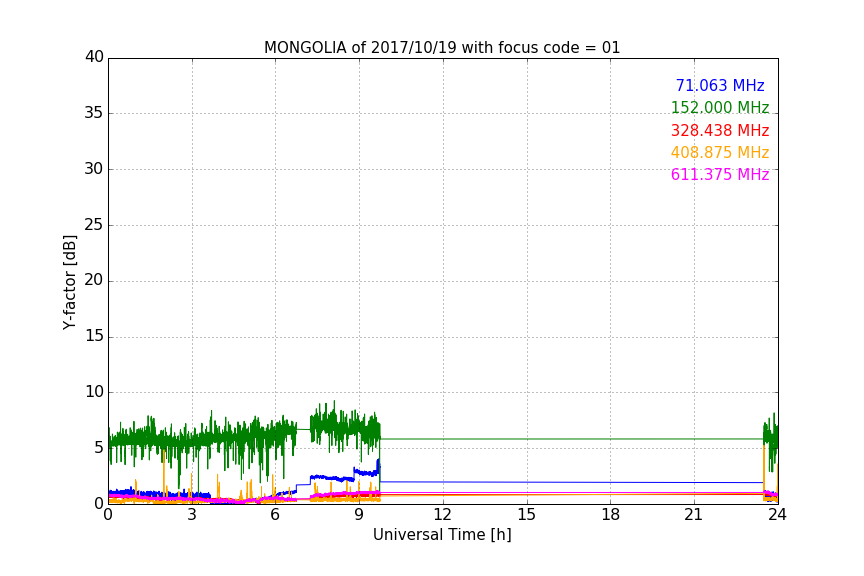Click the x-axis tick label 9
This screenshot has height=576, width=864.
coord(359,515)
